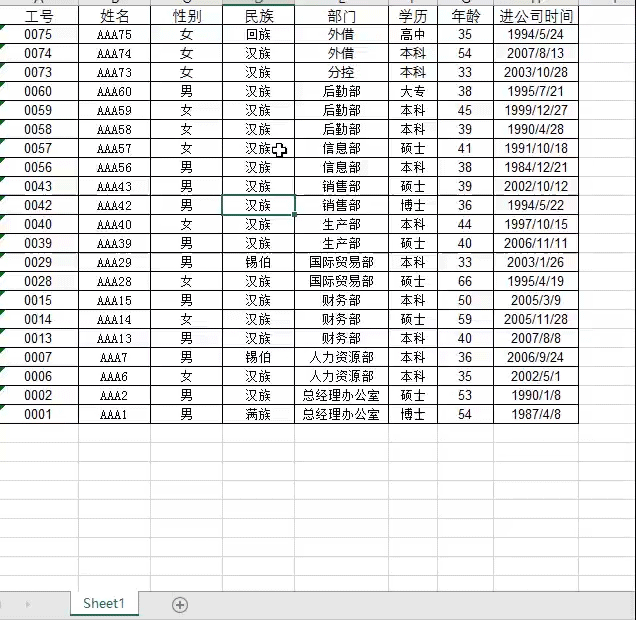Viewport: 636px width, 620px height.
Task: Select the 分控 department cell
Action: tap(342, 73)
